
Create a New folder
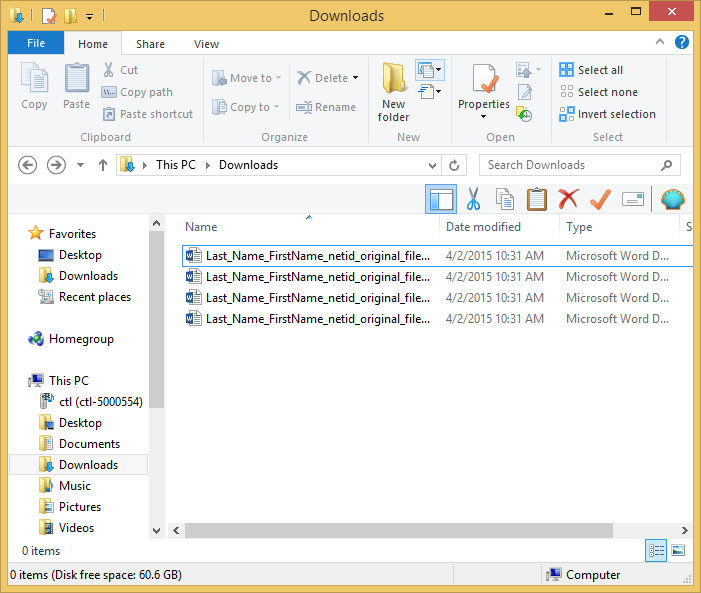click(x=393, y=92)
